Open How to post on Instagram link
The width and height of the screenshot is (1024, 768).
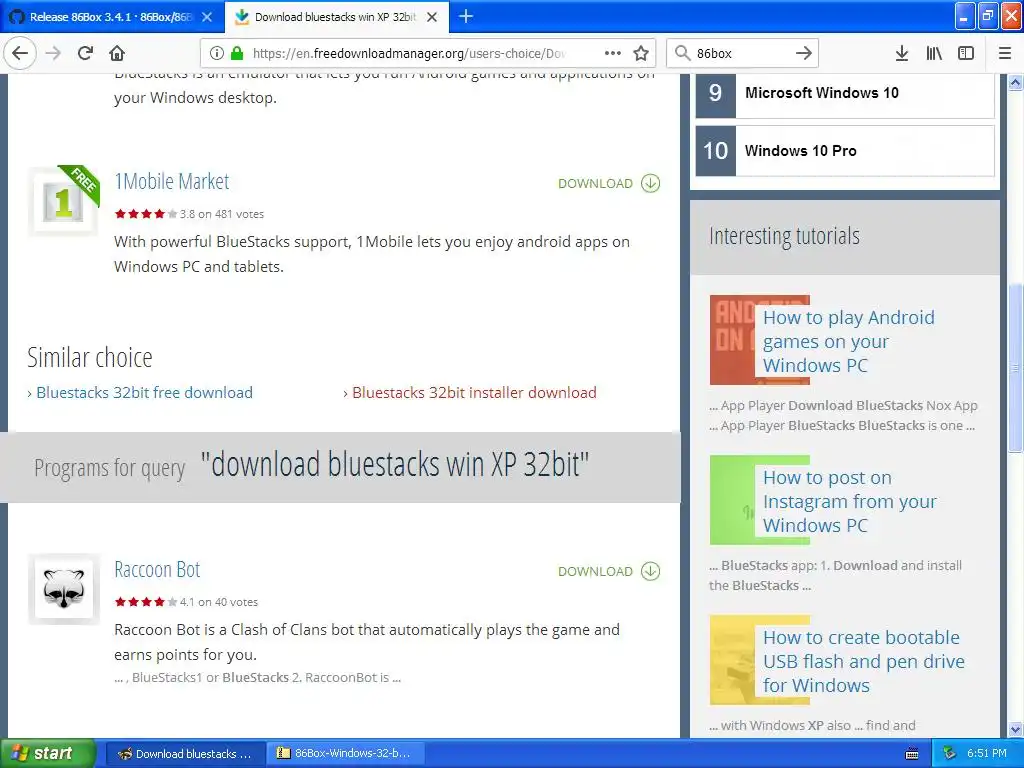(x=850, y=501)
